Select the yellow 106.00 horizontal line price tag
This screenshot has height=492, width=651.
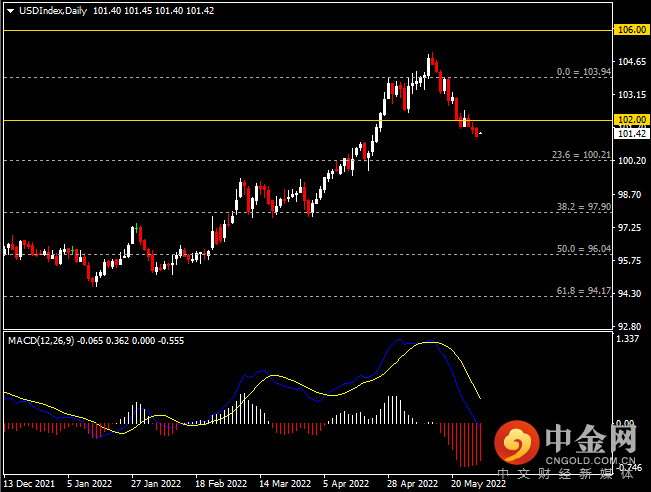click(x=632, y=30)
